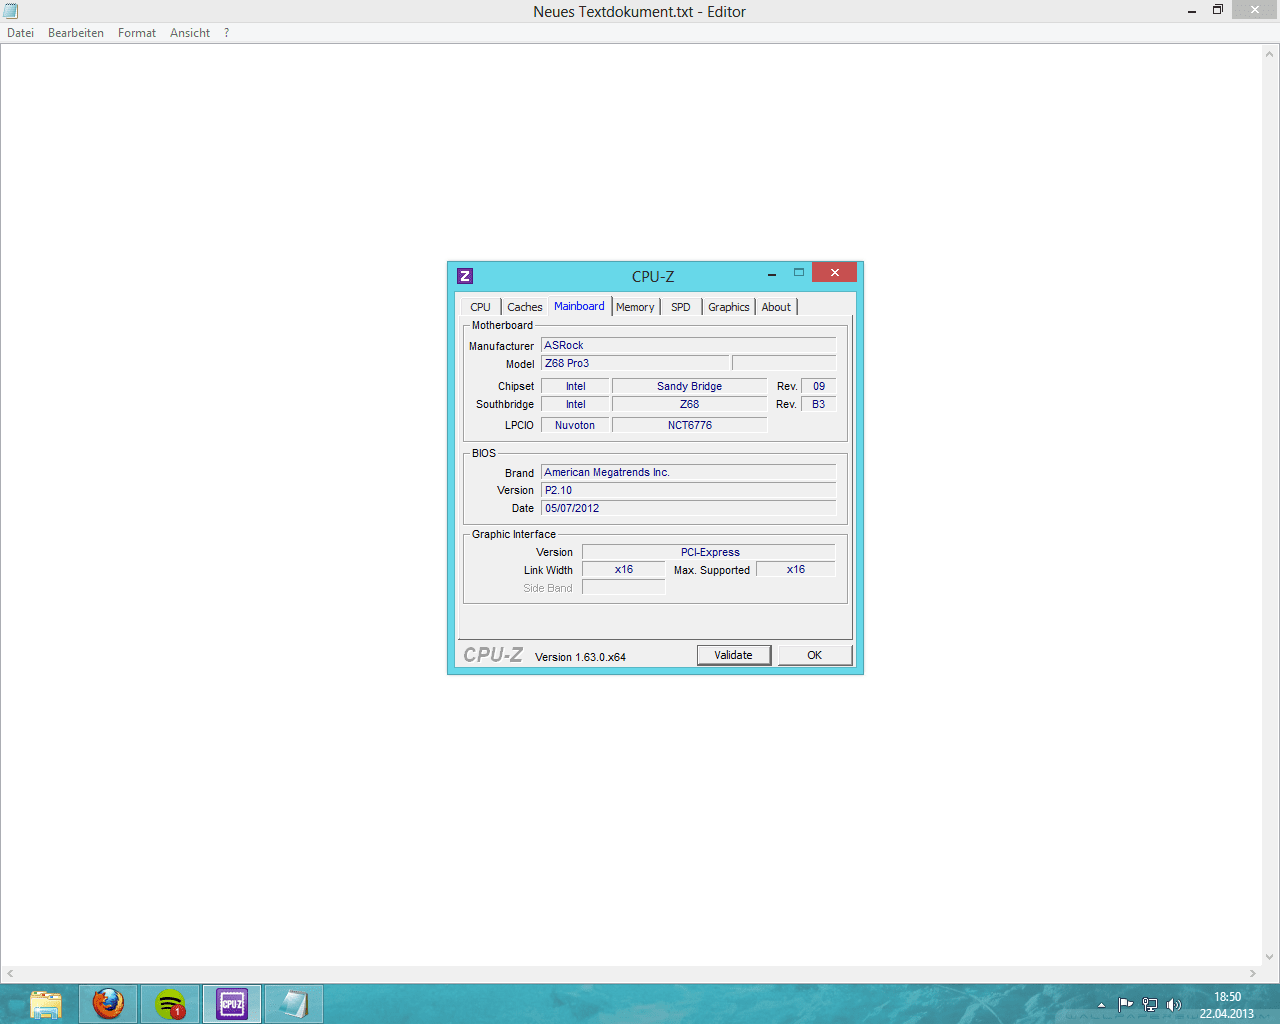Click the Editor notepad title bar icon
Image resolution: width=1280 pixels, height=1024 pixels.
11,11
